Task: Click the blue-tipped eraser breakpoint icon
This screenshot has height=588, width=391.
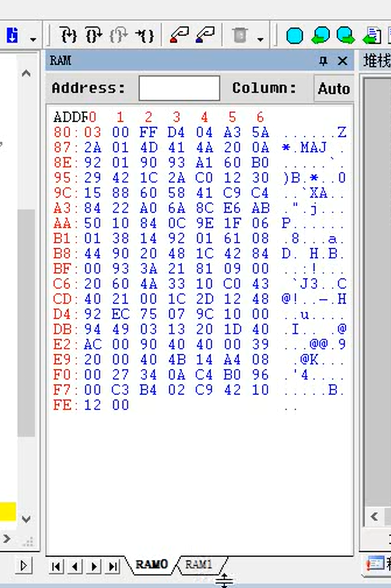Action: [x=205, y=34]
